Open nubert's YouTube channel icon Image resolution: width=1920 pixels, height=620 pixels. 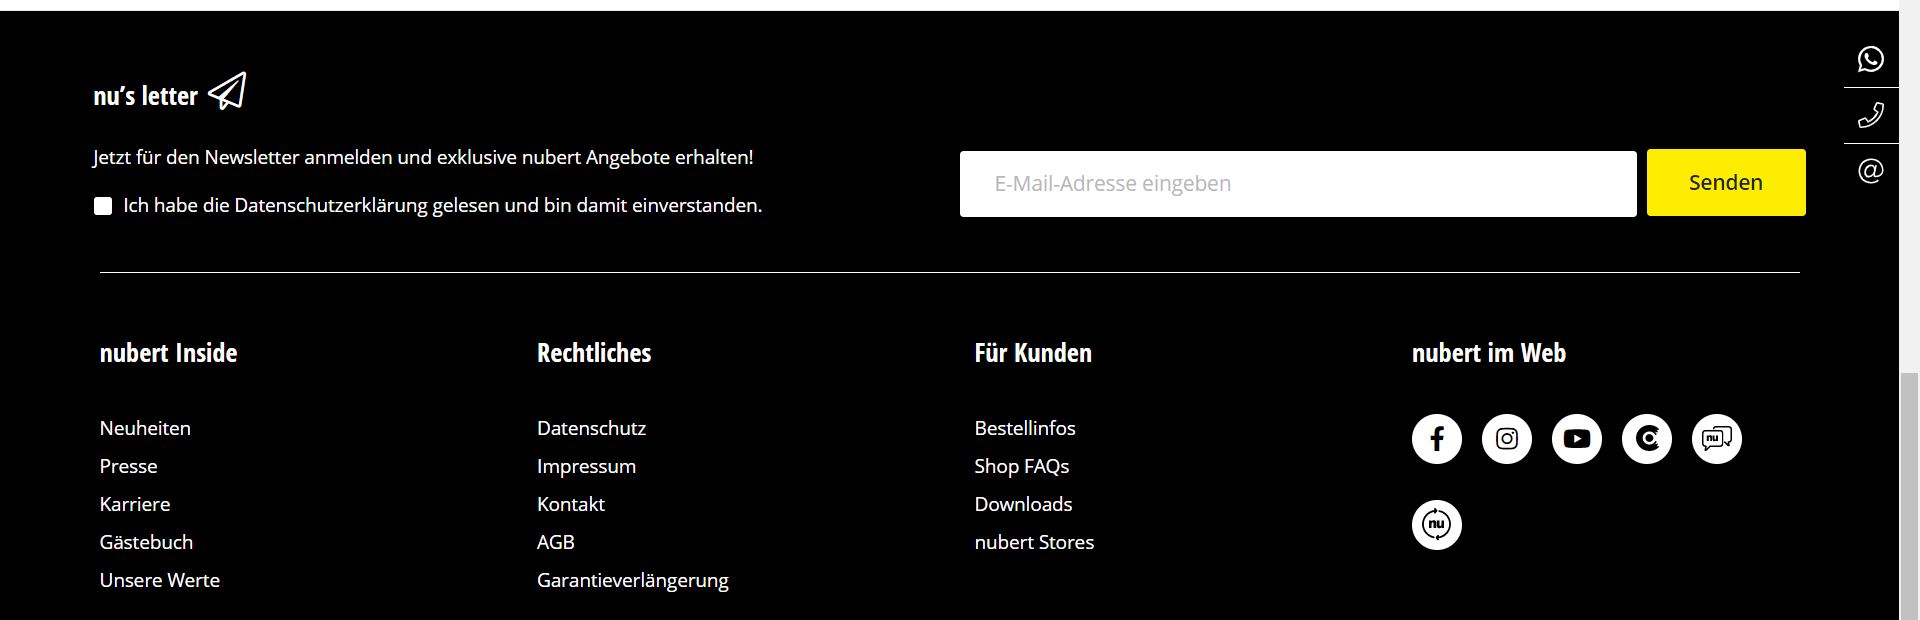click(1576, 439)
